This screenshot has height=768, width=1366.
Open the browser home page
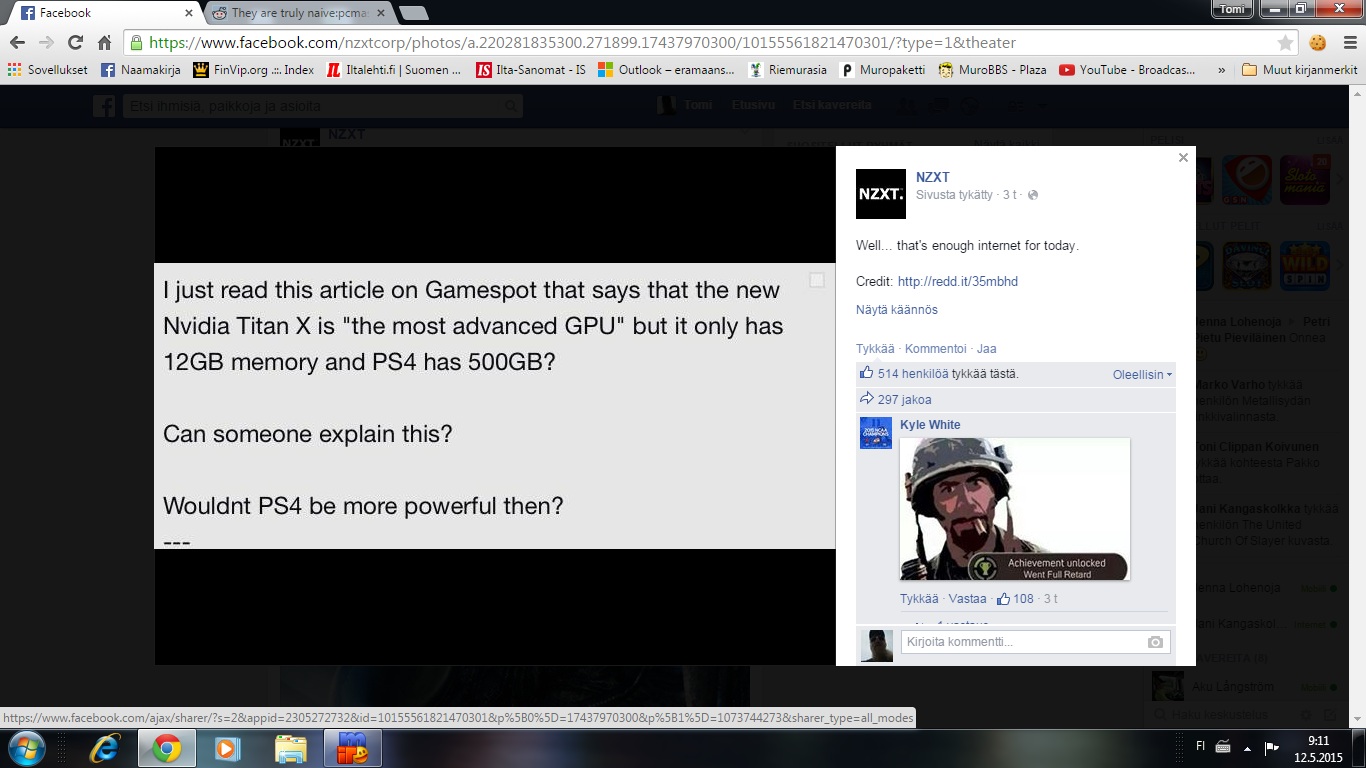click(x=104, y=43)
